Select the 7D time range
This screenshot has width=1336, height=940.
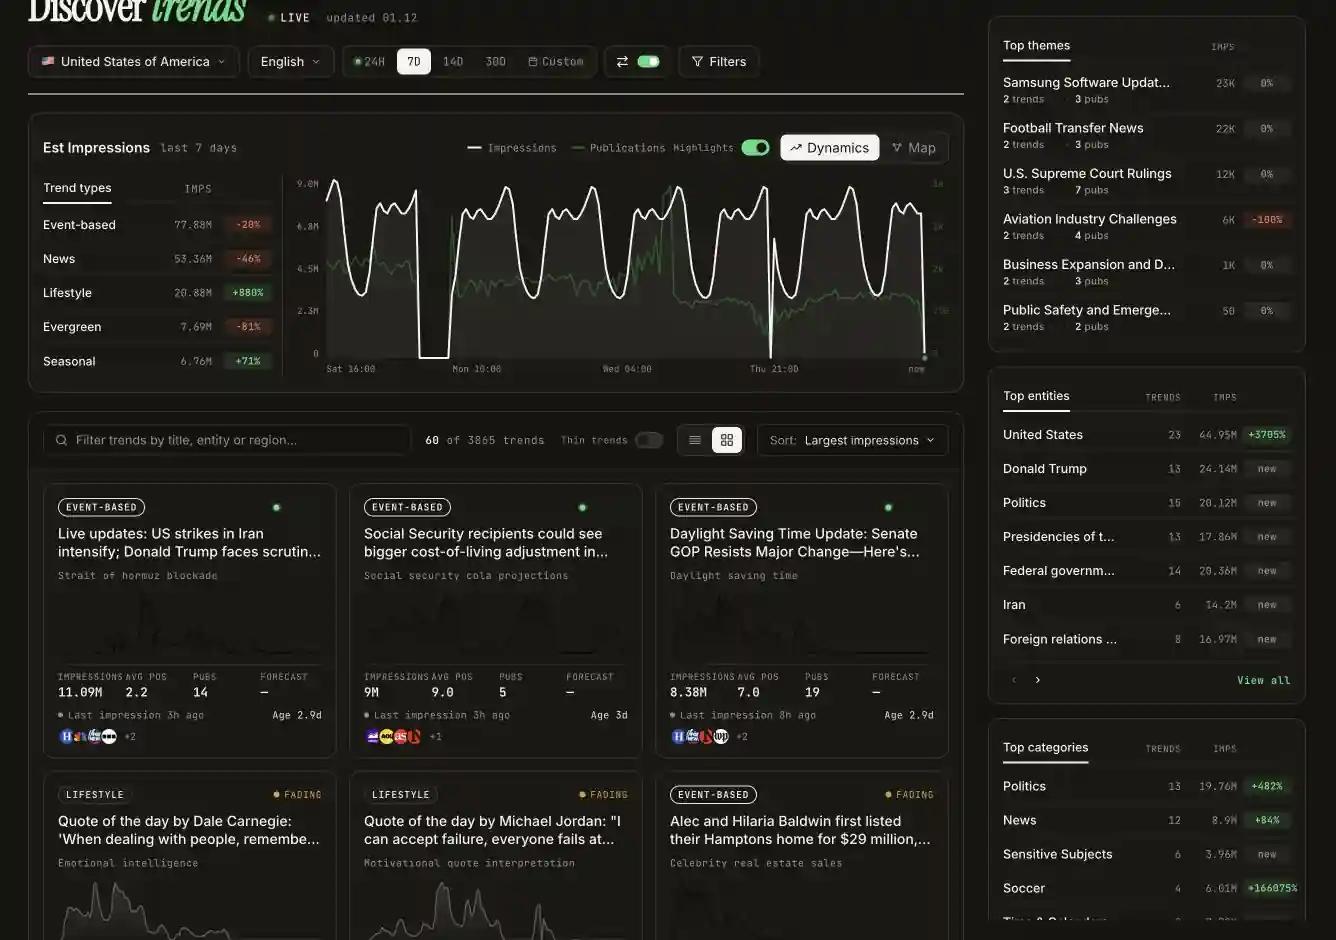[414, 62]
